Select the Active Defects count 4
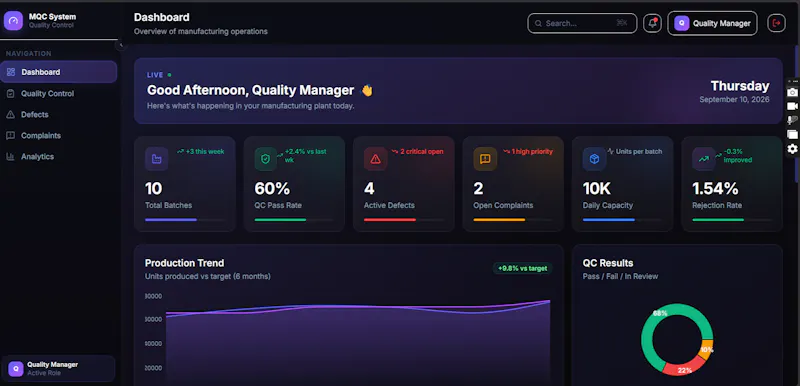 click(x=369, y=189)
